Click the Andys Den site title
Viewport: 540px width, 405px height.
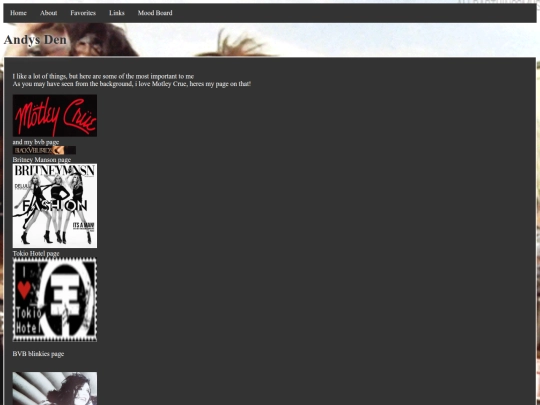[x=35, y=40]
